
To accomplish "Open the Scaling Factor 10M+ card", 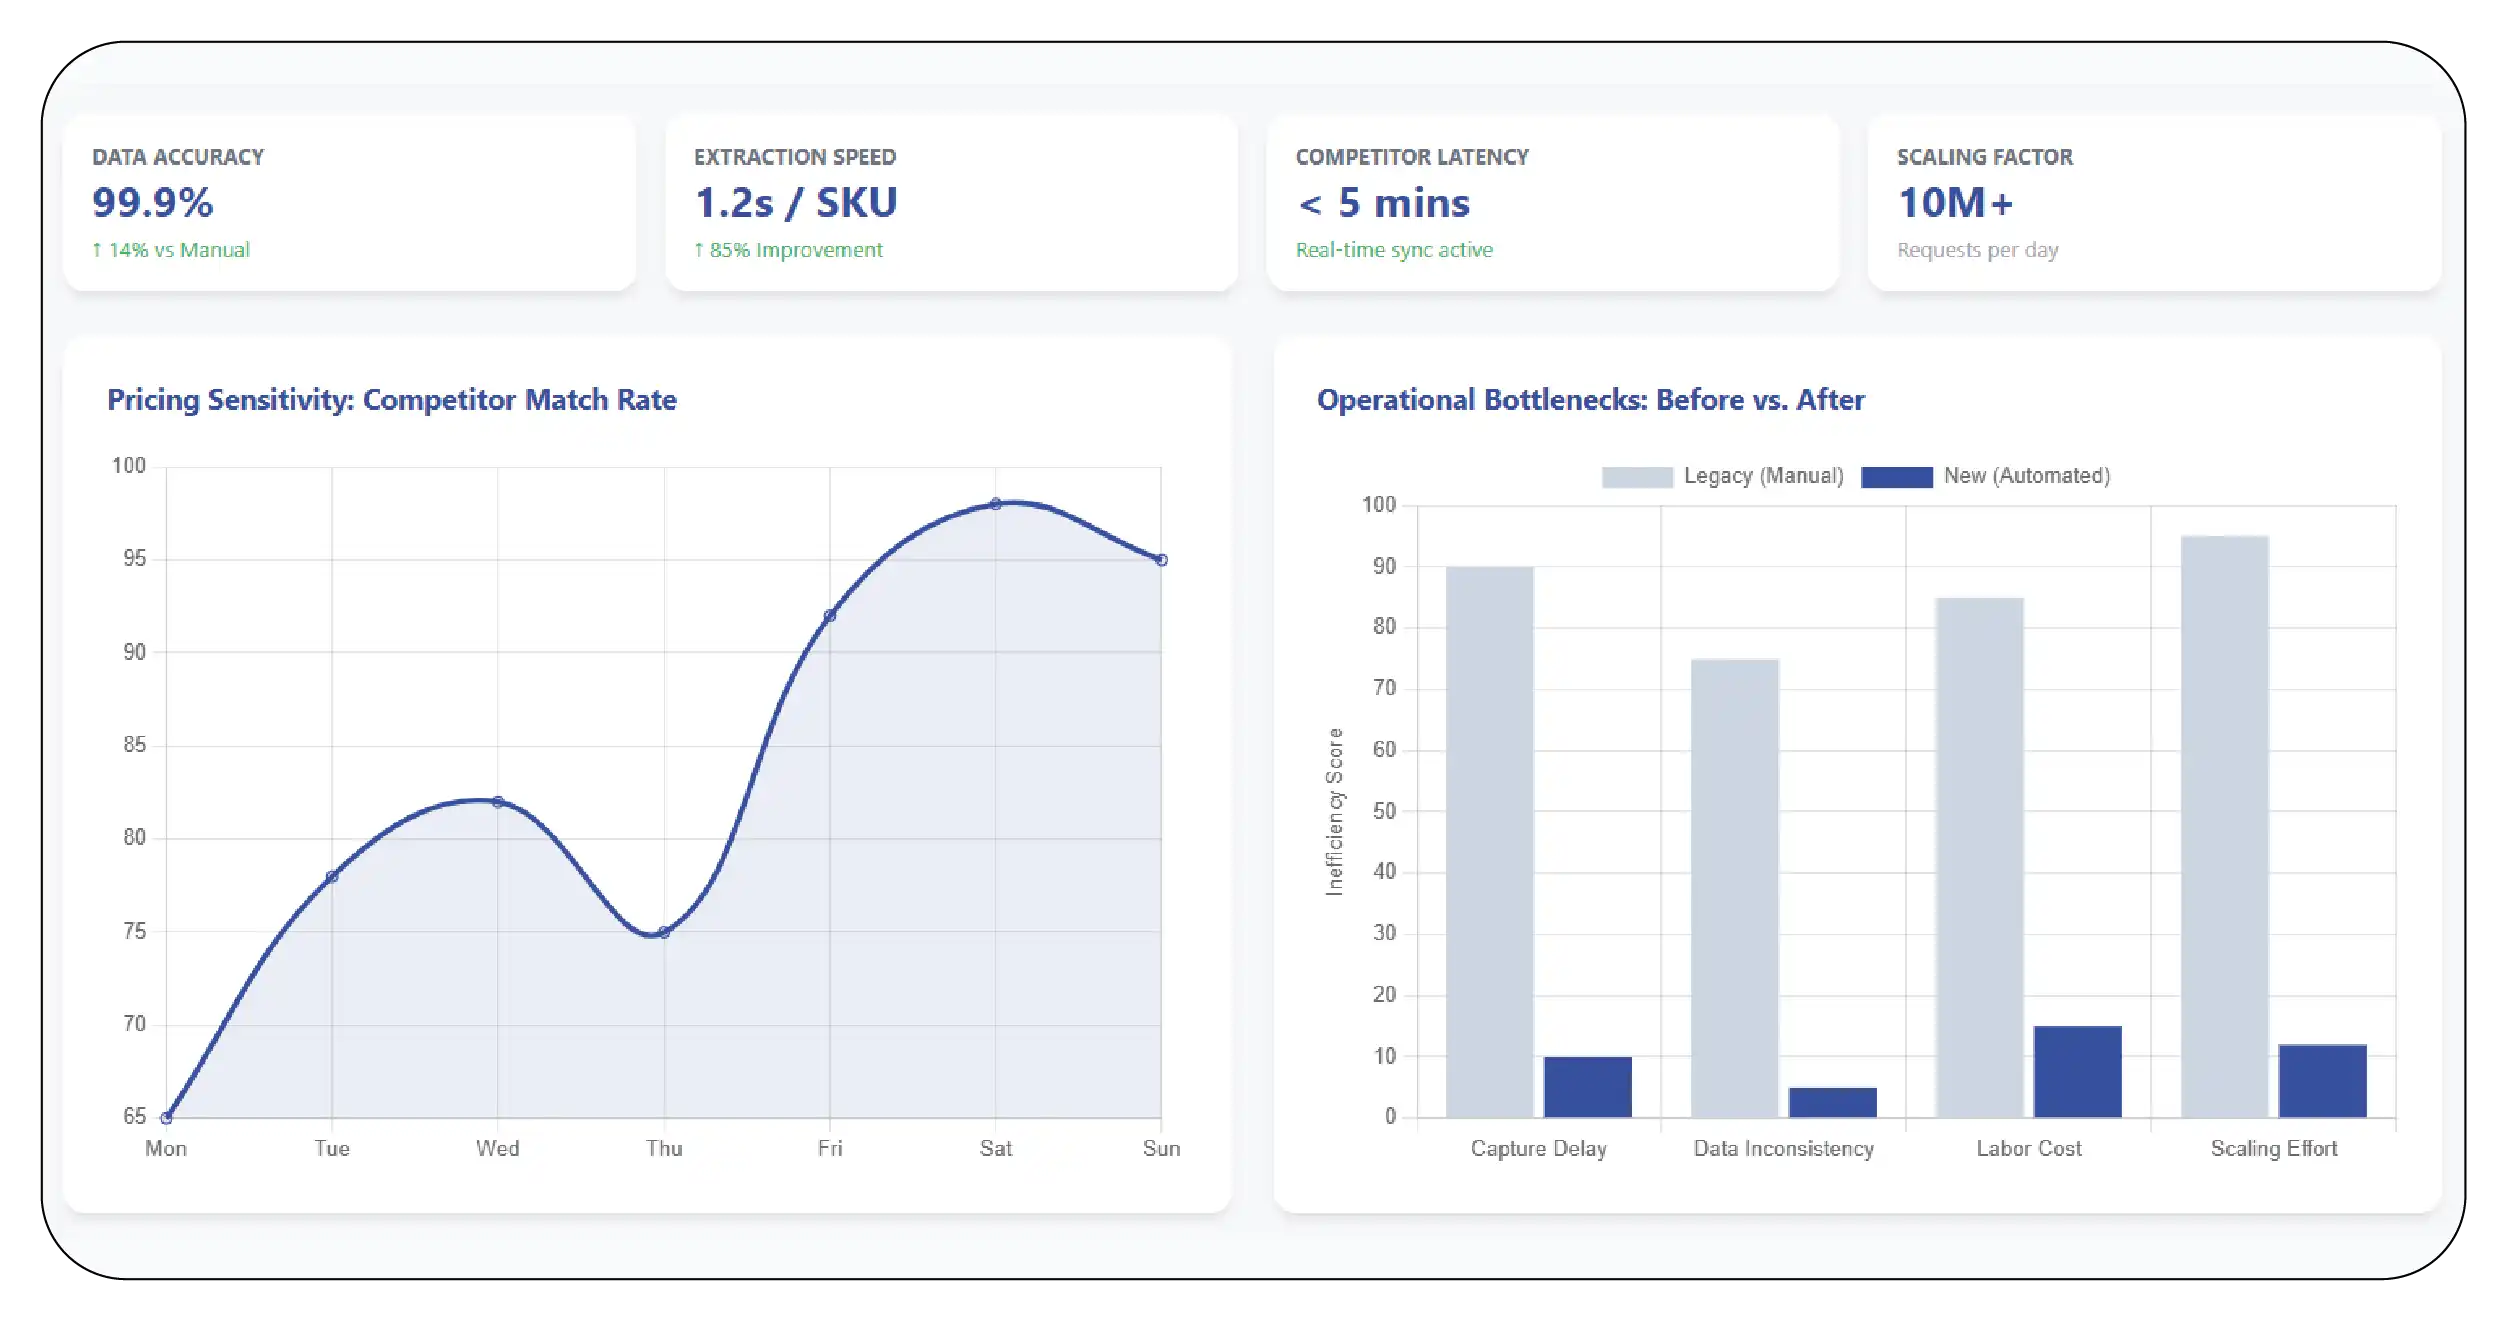I will [x=2153, y=203].
